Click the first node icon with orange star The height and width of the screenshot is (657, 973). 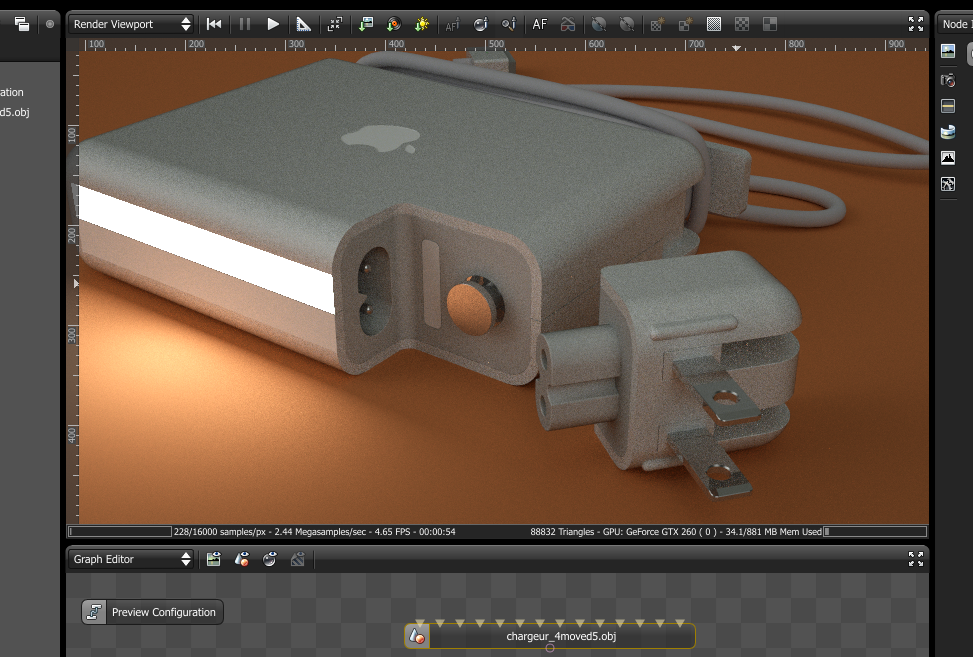click(x=657, y=24)
